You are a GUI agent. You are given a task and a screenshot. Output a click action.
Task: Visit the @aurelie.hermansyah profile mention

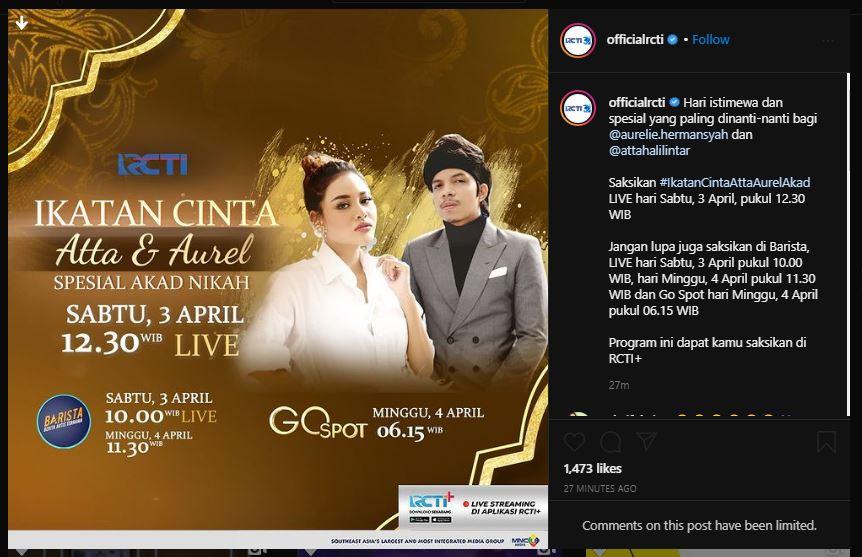(x=668, y=134)
